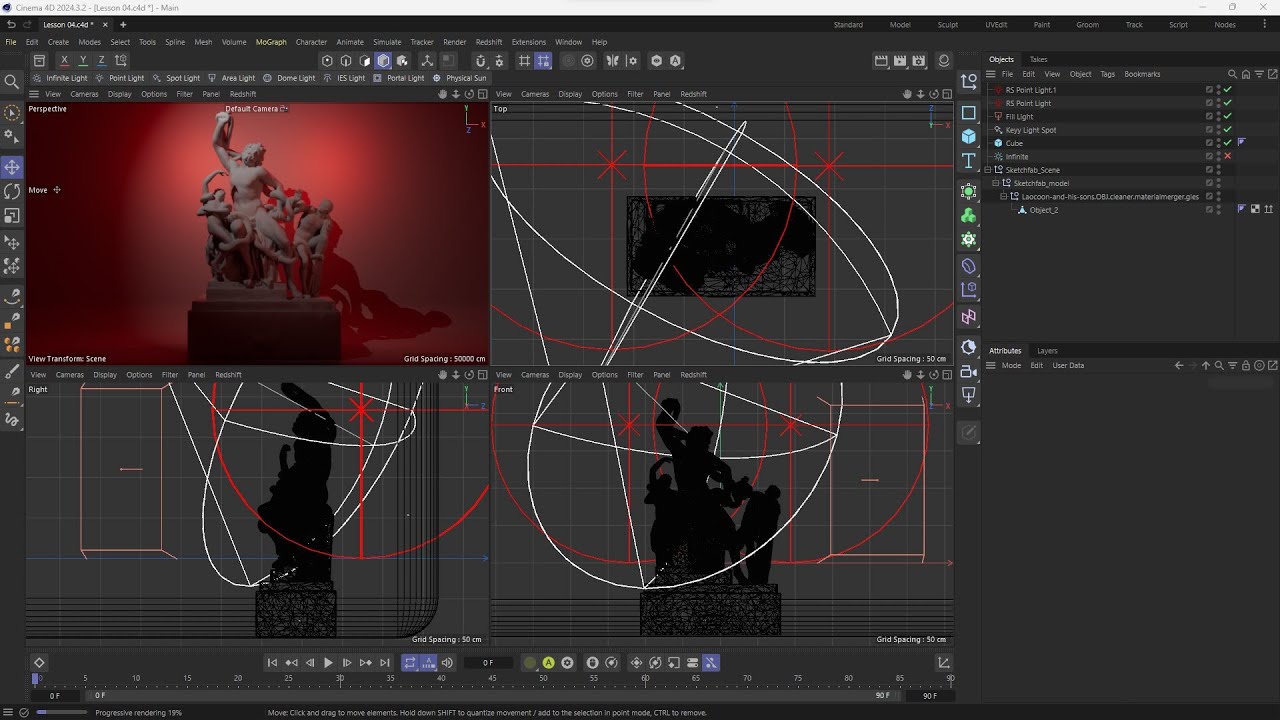Viewport: 1280px width, 720px height.
Task: Click the Camera object icon in side palette
Action: (968, 371)
